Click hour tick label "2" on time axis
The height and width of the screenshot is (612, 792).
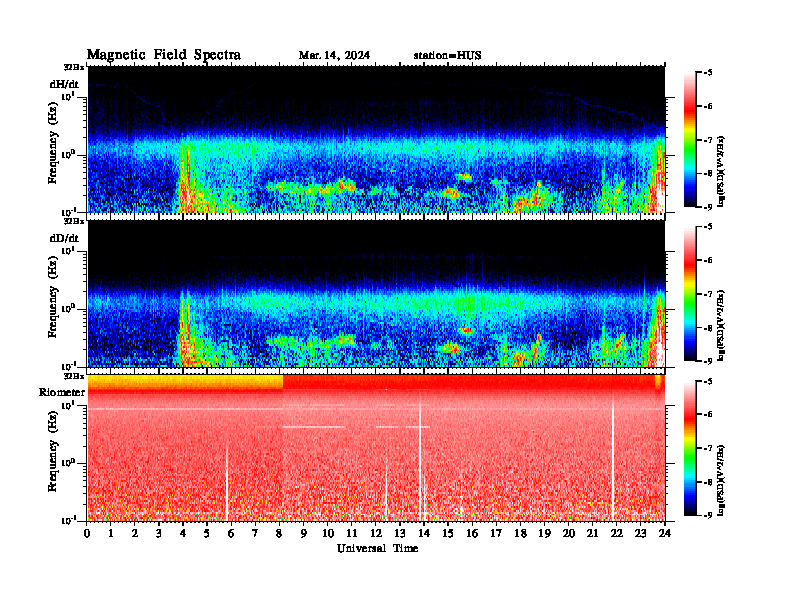pyautogui.click(x=135, y=533)
